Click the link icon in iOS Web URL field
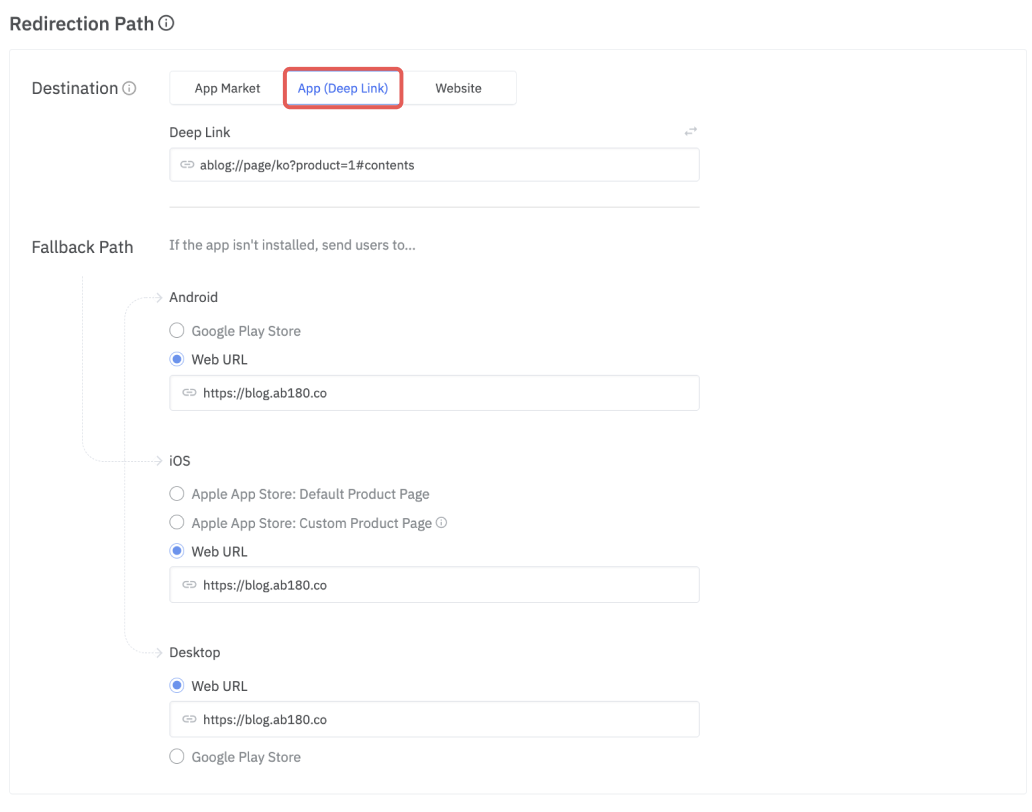This screenshot has width=1032, height=812. (189, 585)
